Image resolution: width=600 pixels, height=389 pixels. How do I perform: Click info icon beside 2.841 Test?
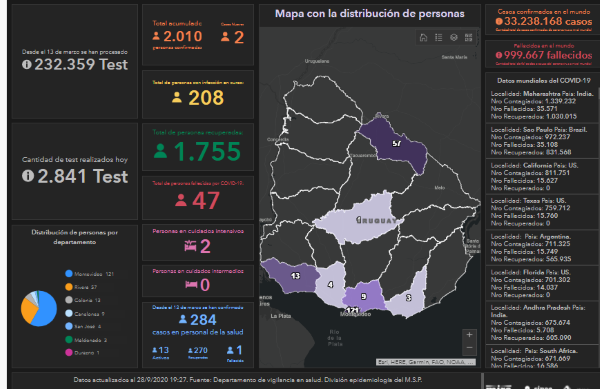pyautogui.click(x=28, y=176)
